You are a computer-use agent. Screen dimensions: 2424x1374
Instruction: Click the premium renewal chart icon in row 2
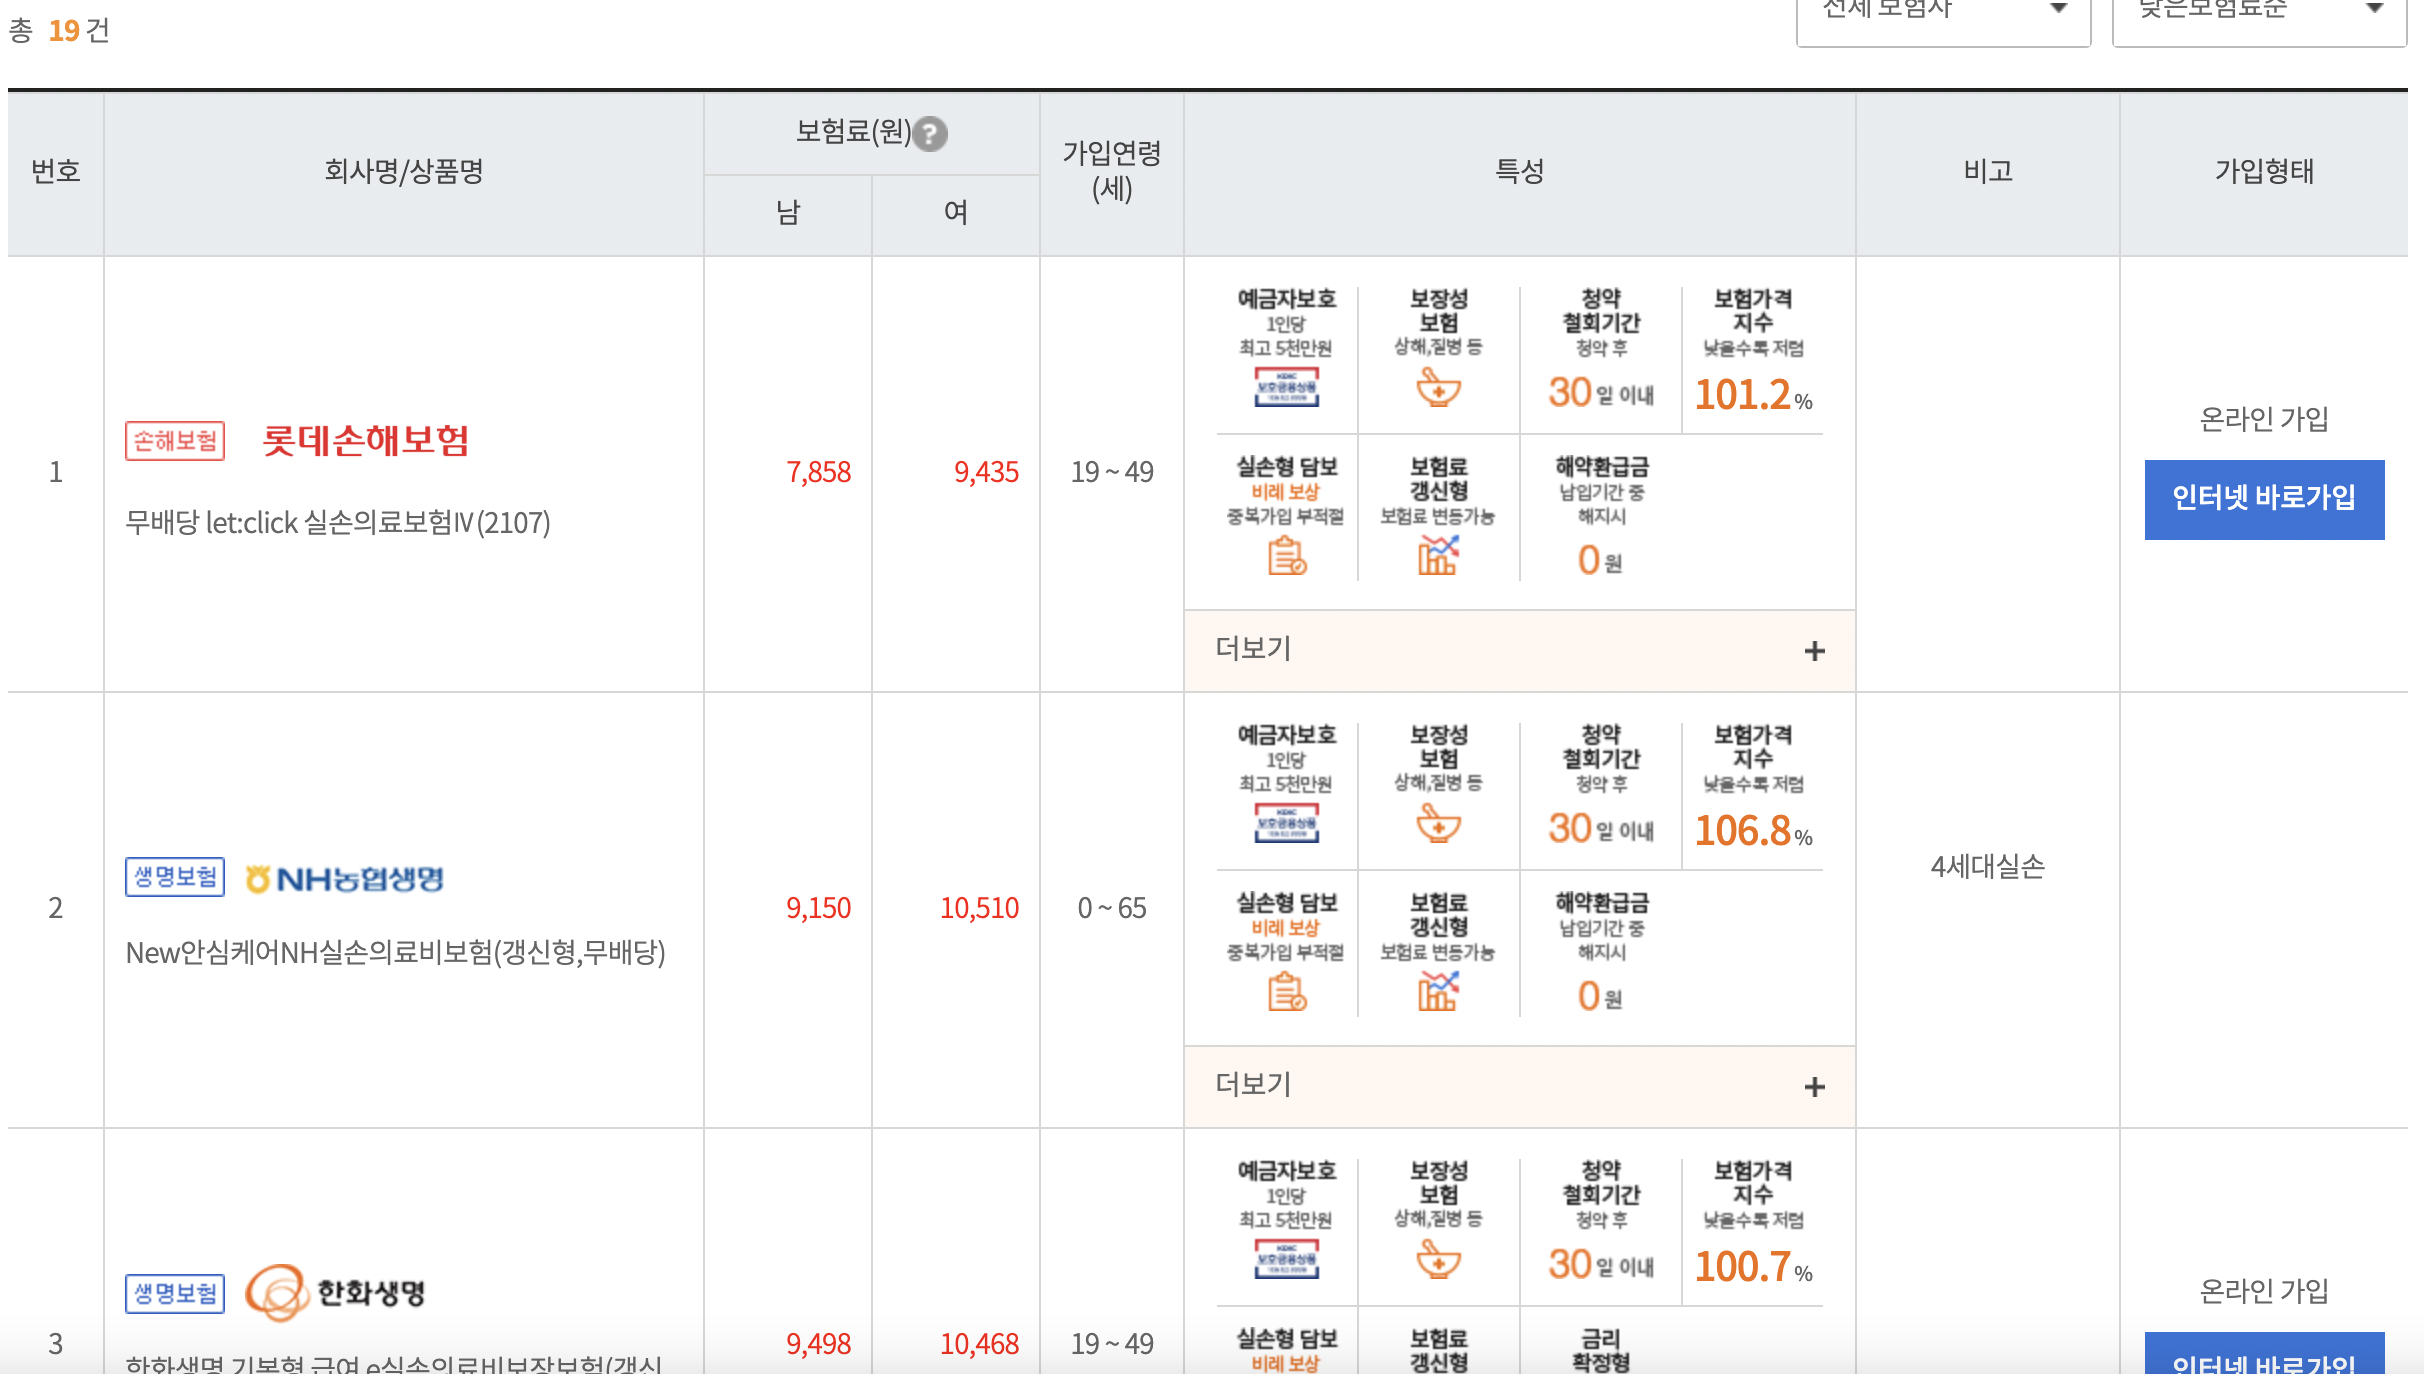tap(1438, 991)
